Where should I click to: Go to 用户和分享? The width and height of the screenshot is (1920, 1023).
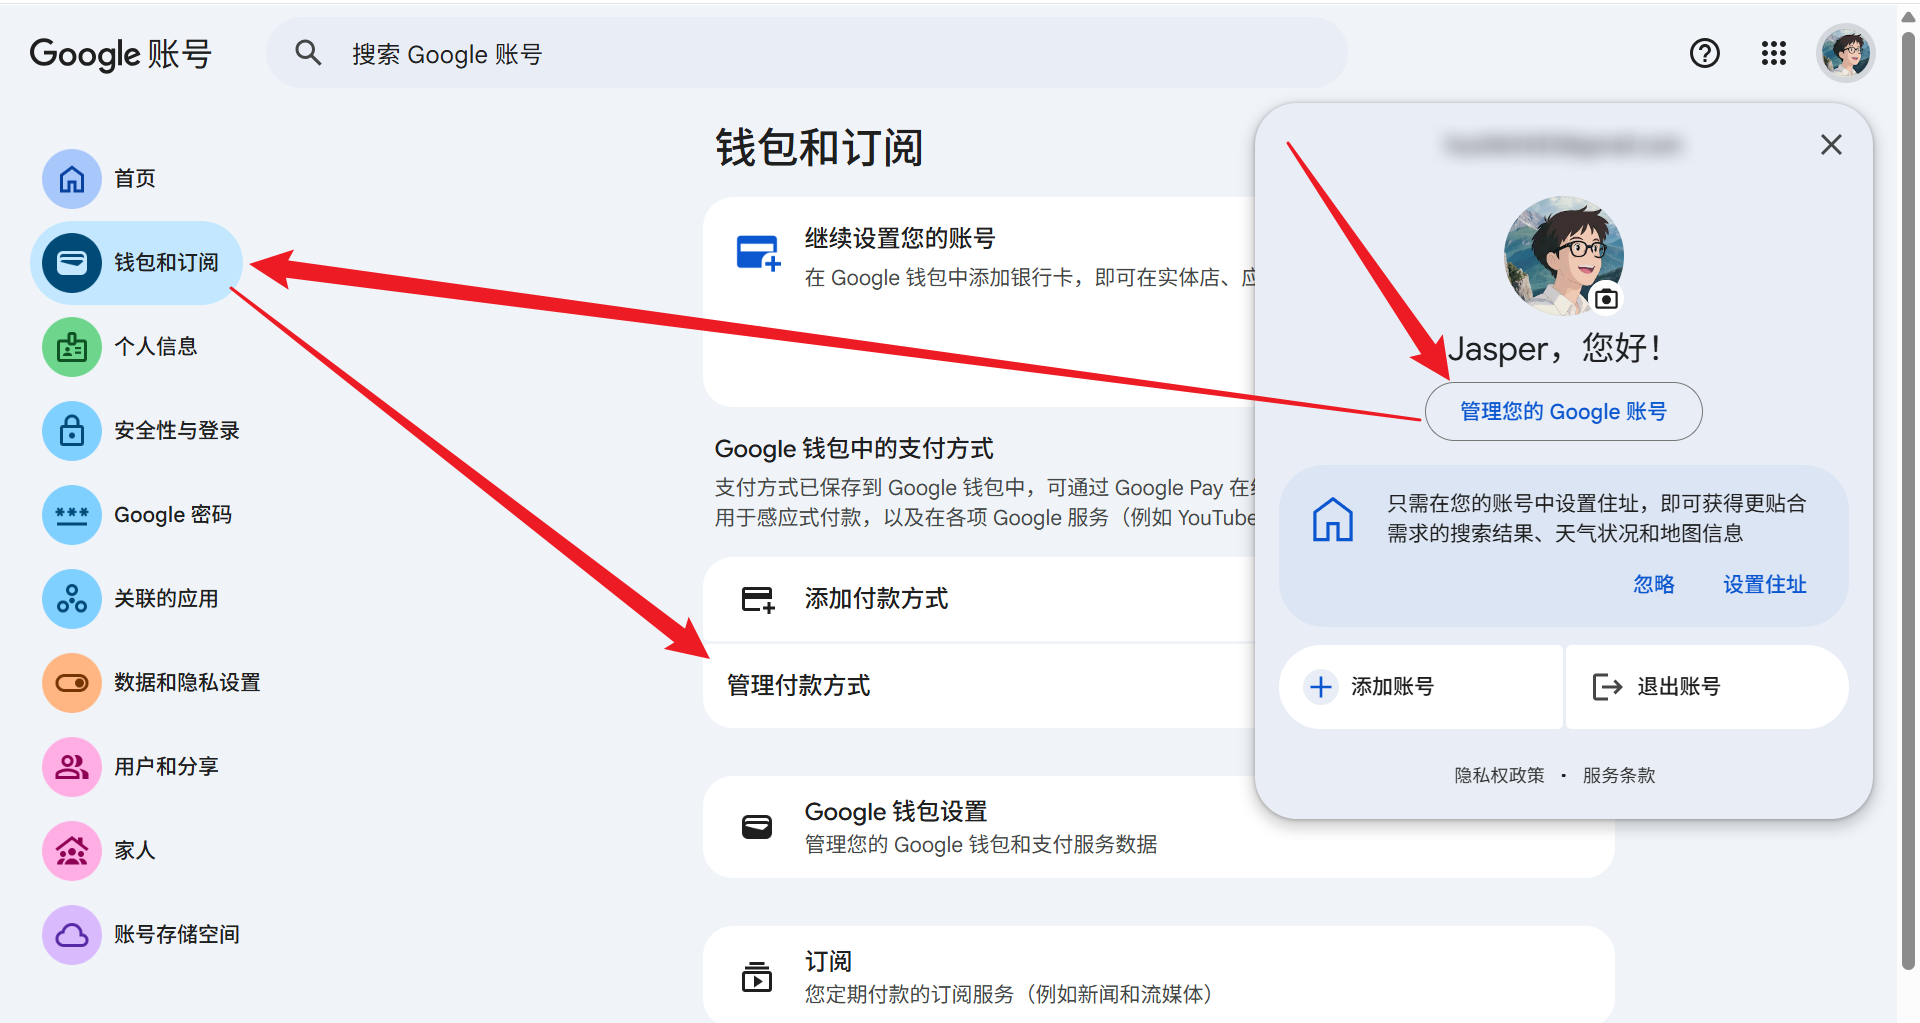[136, 767]
